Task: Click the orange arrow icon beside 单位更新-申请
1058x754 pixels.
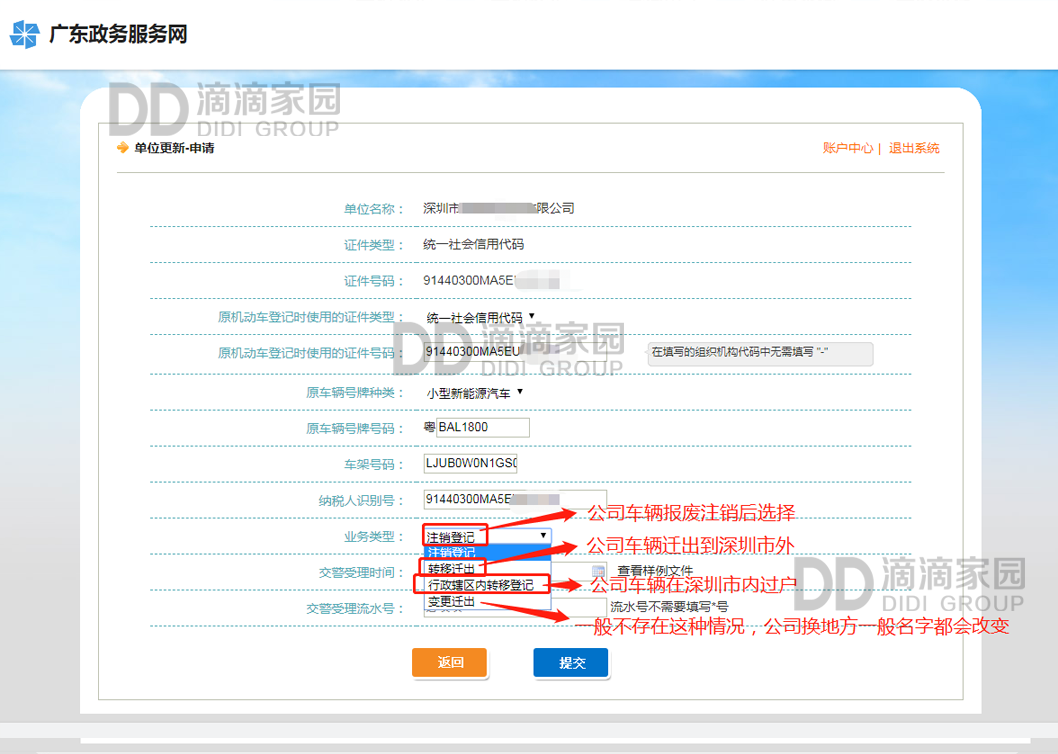Action: coord(123,147)
